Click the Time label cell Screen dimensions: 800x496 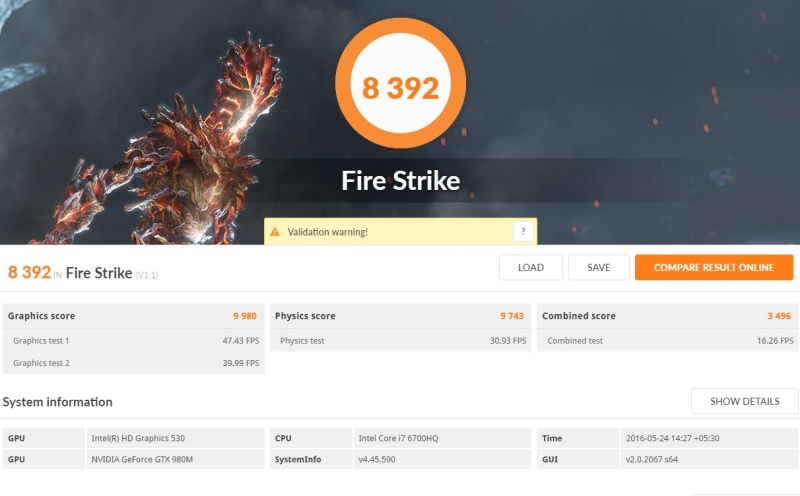pos(578,438)
